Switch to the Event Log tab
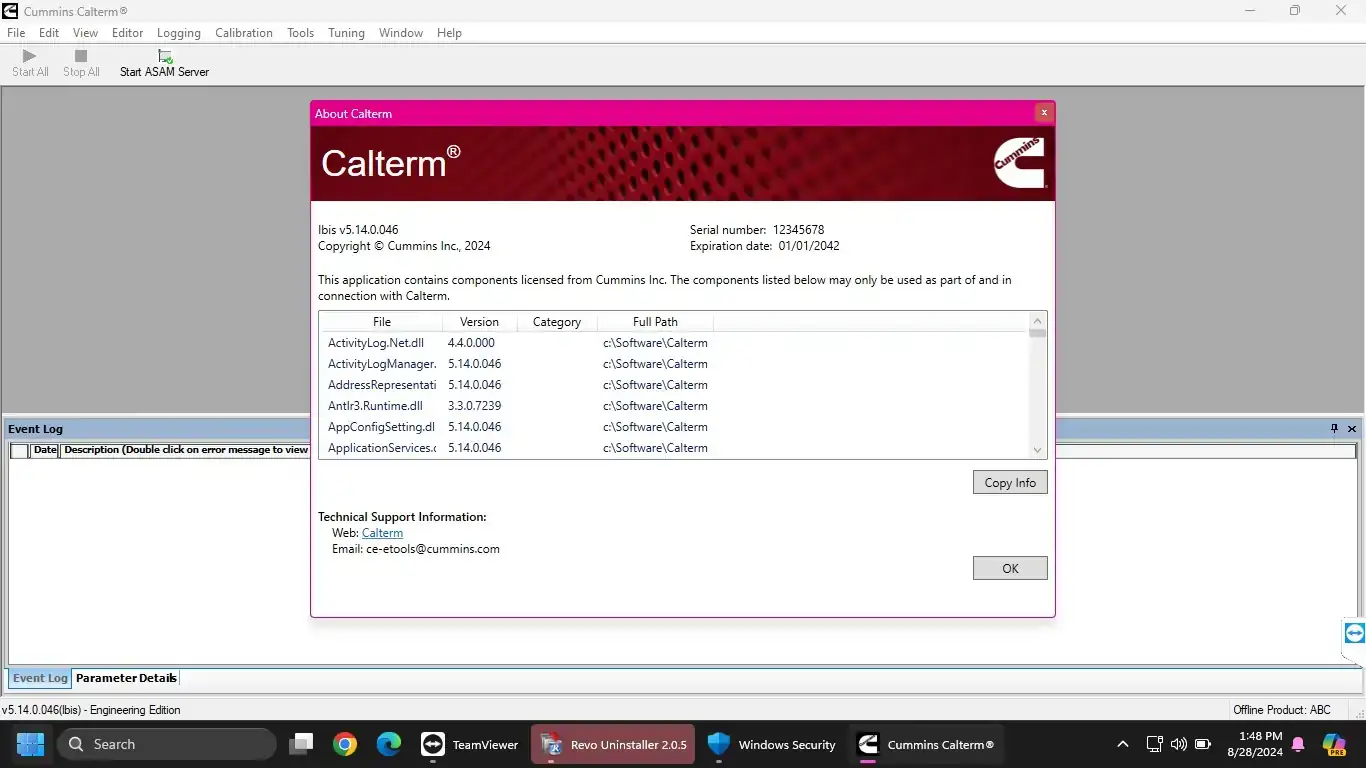 (40, 678)
